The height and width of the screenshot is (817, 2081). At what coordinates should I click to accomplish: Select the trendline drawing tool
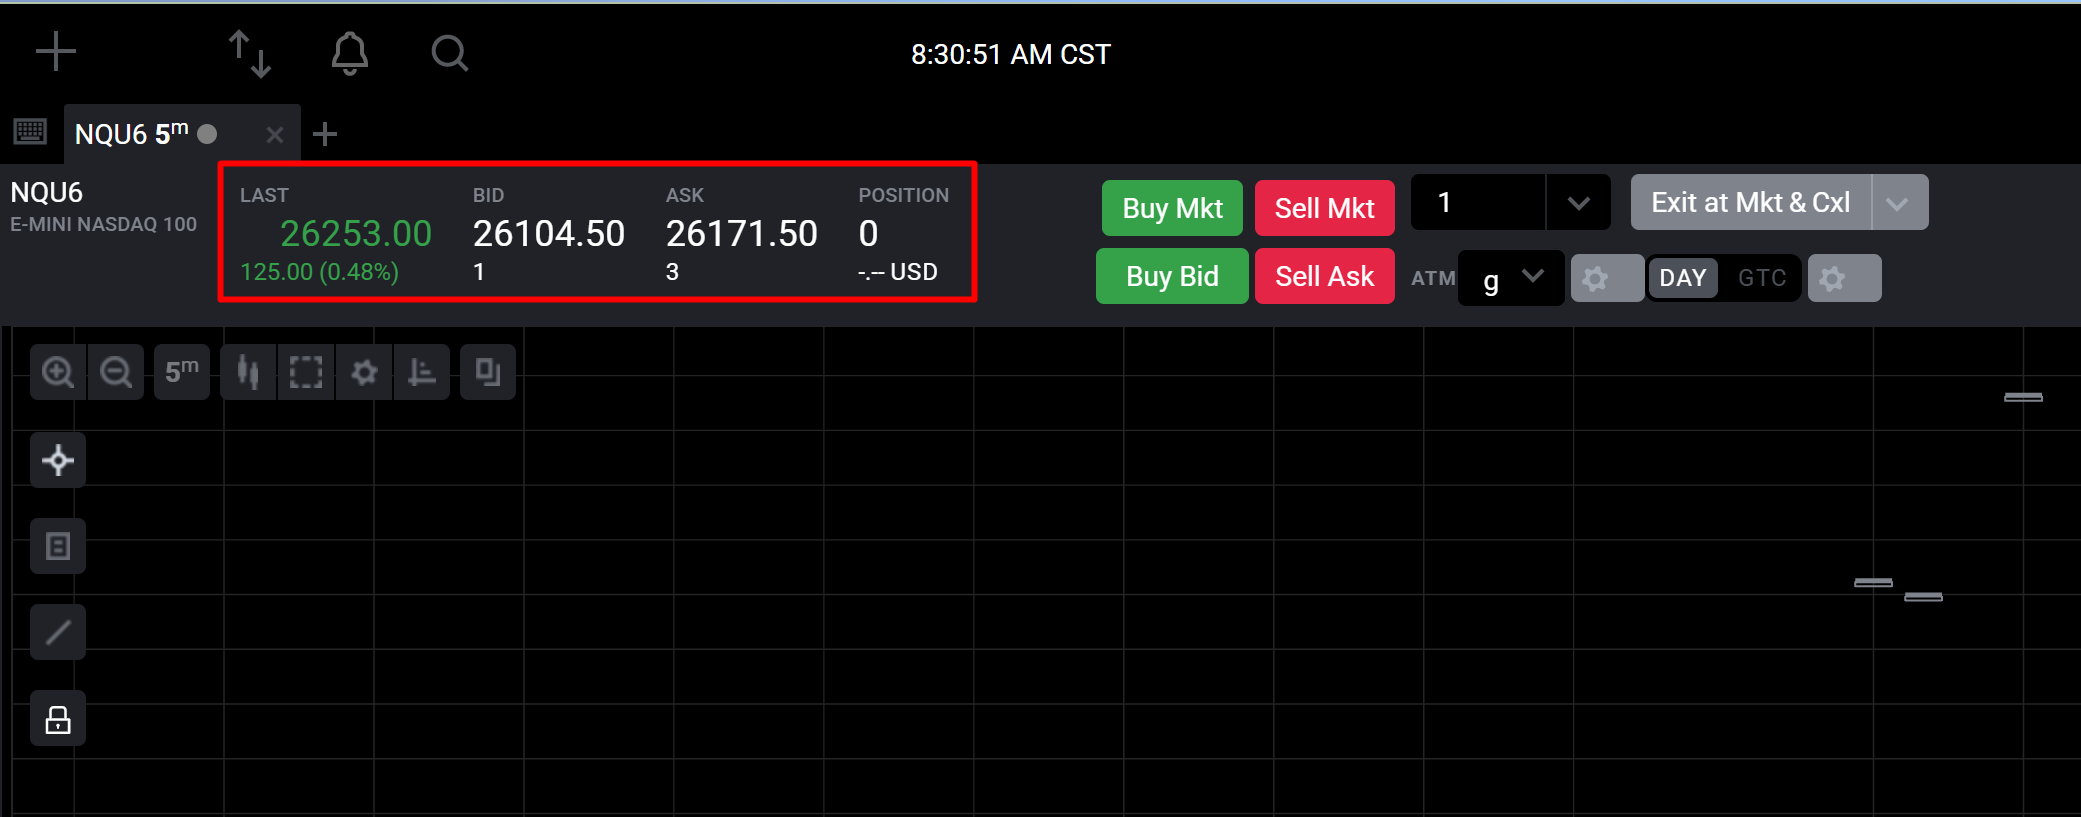57,631
